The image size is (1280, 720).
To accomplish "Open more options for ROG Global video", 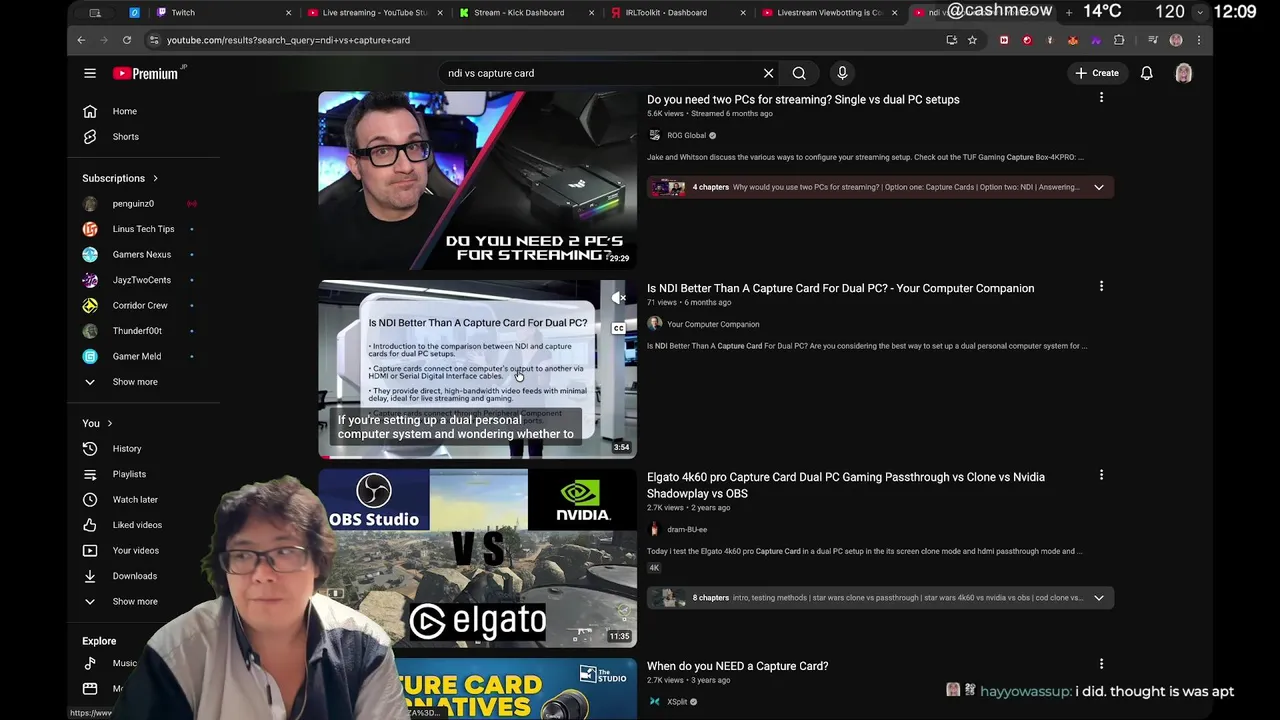I will 1101,98.
